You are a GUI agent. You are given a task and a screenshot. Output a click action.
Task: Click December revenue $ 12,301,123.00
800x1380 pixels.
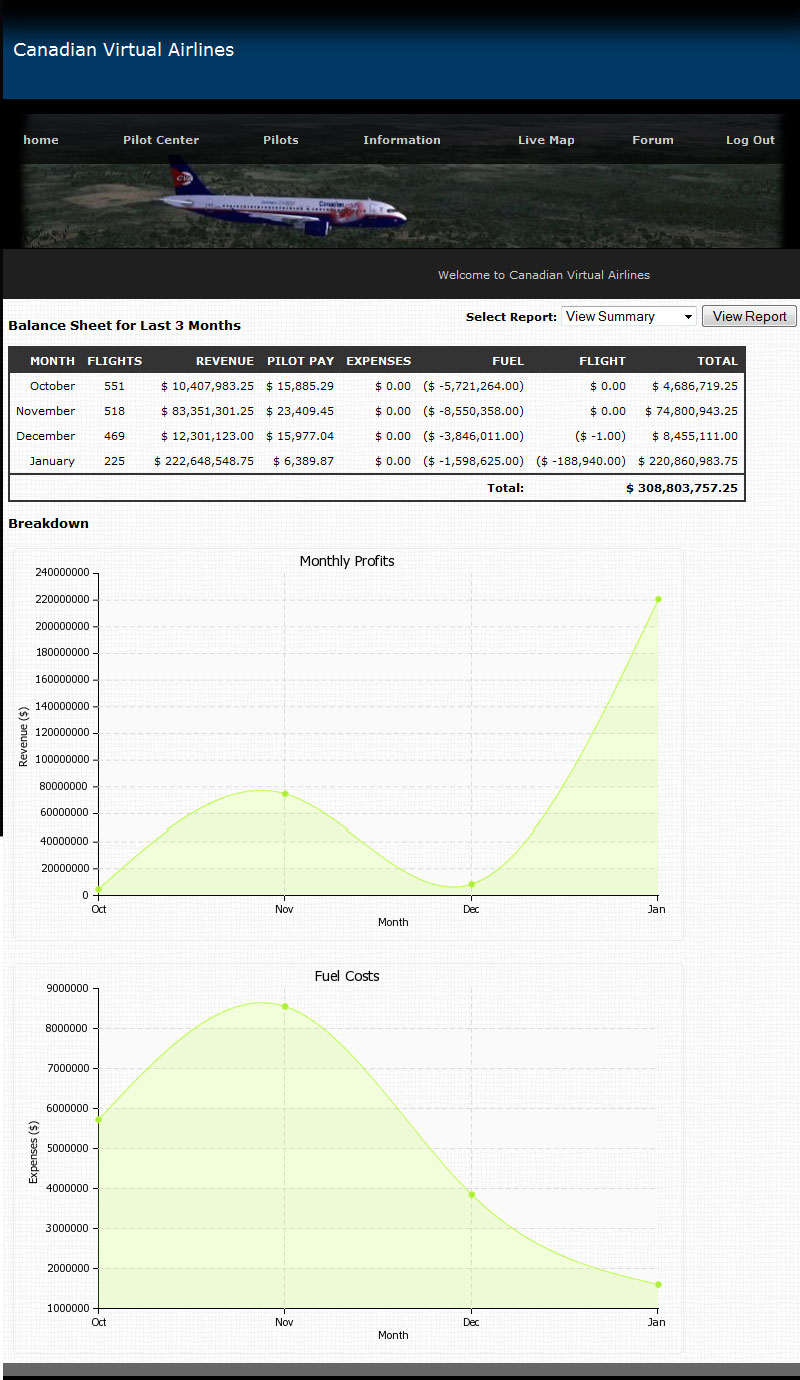[207, 436]
